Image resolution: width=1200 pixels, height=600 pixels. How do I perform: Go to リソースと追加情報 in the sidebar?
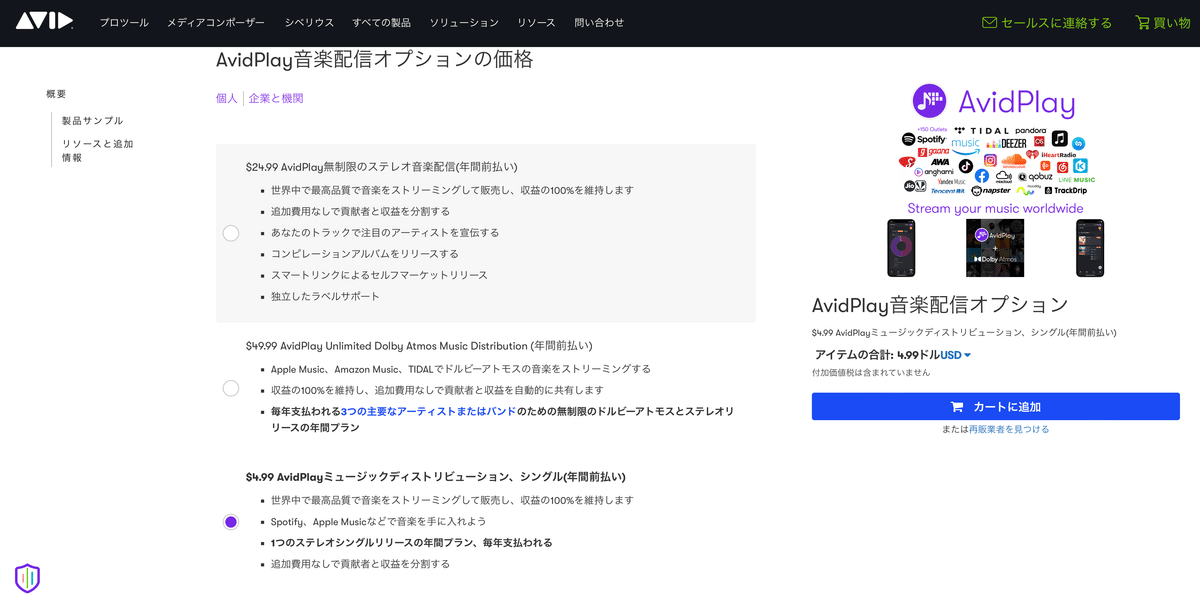pos(97,150)
